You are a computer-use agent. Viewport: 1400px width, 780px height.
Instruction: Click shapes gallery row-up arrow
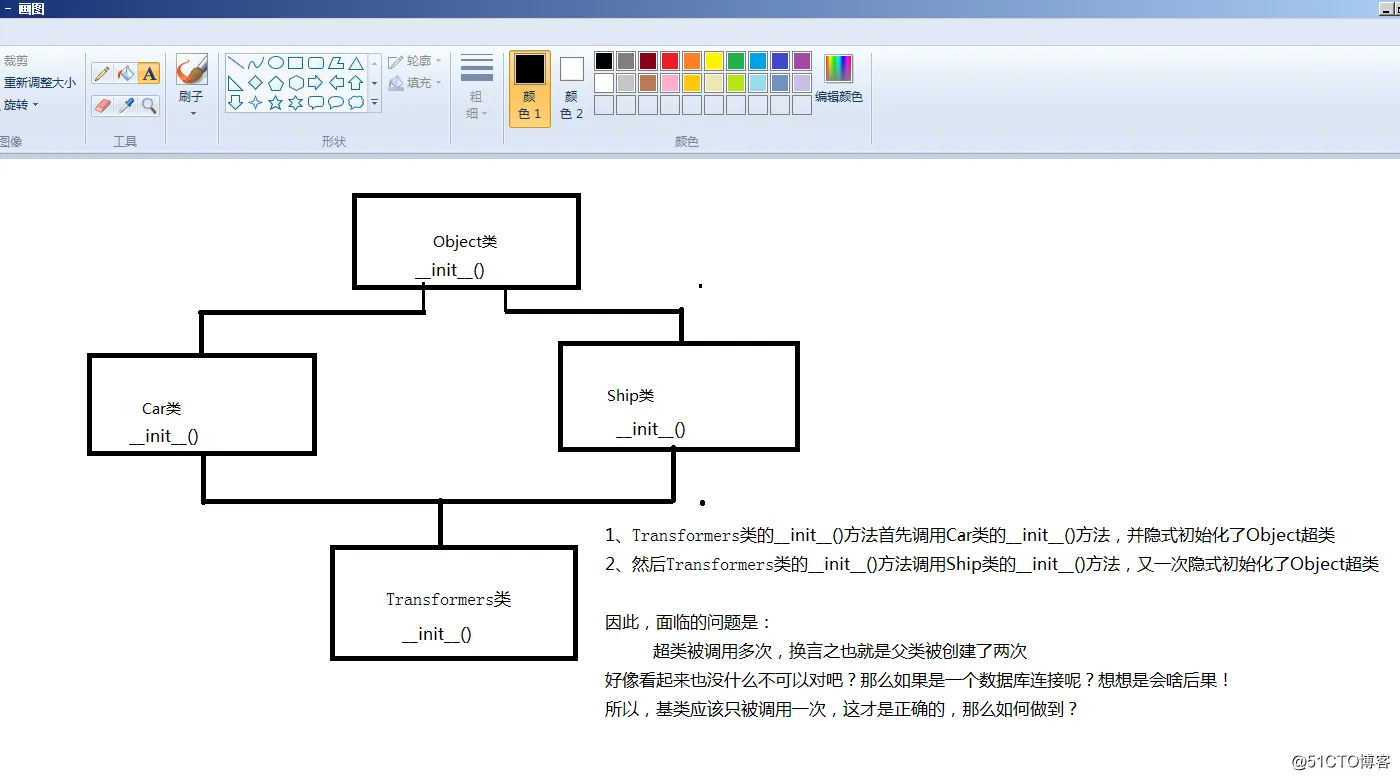(375, 63)
